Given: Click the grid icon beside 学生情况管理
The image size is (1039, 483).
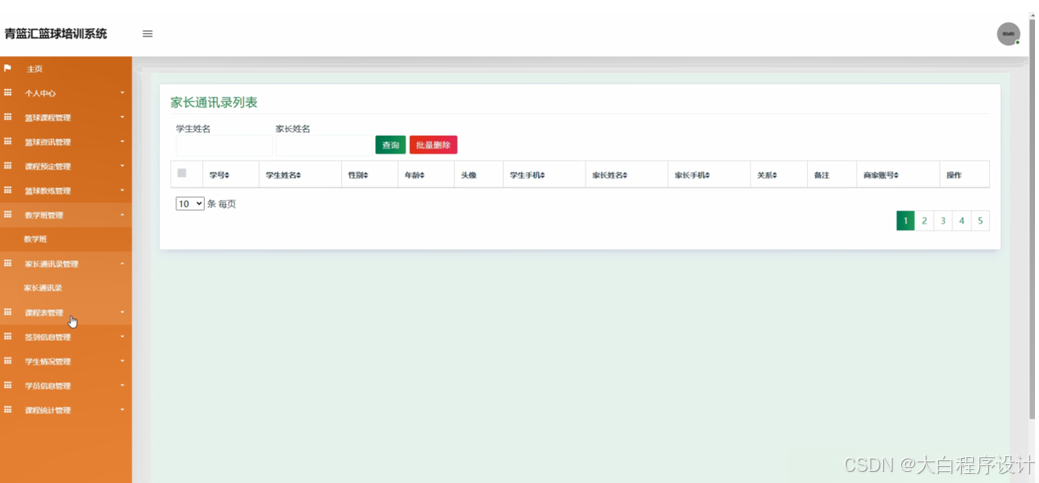Looking at the screenshot, I should pos(8,361).
